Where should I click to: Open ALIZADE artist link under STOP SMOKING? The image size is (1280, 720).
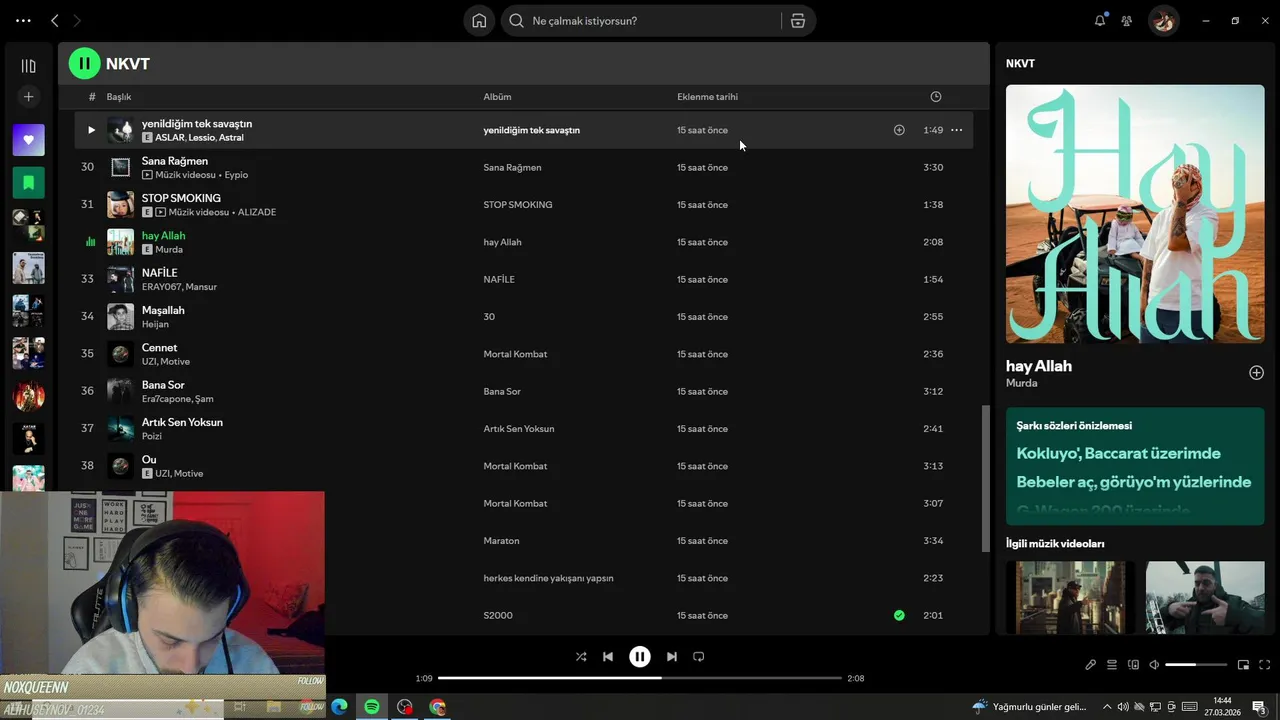click(x=257, y=212)
